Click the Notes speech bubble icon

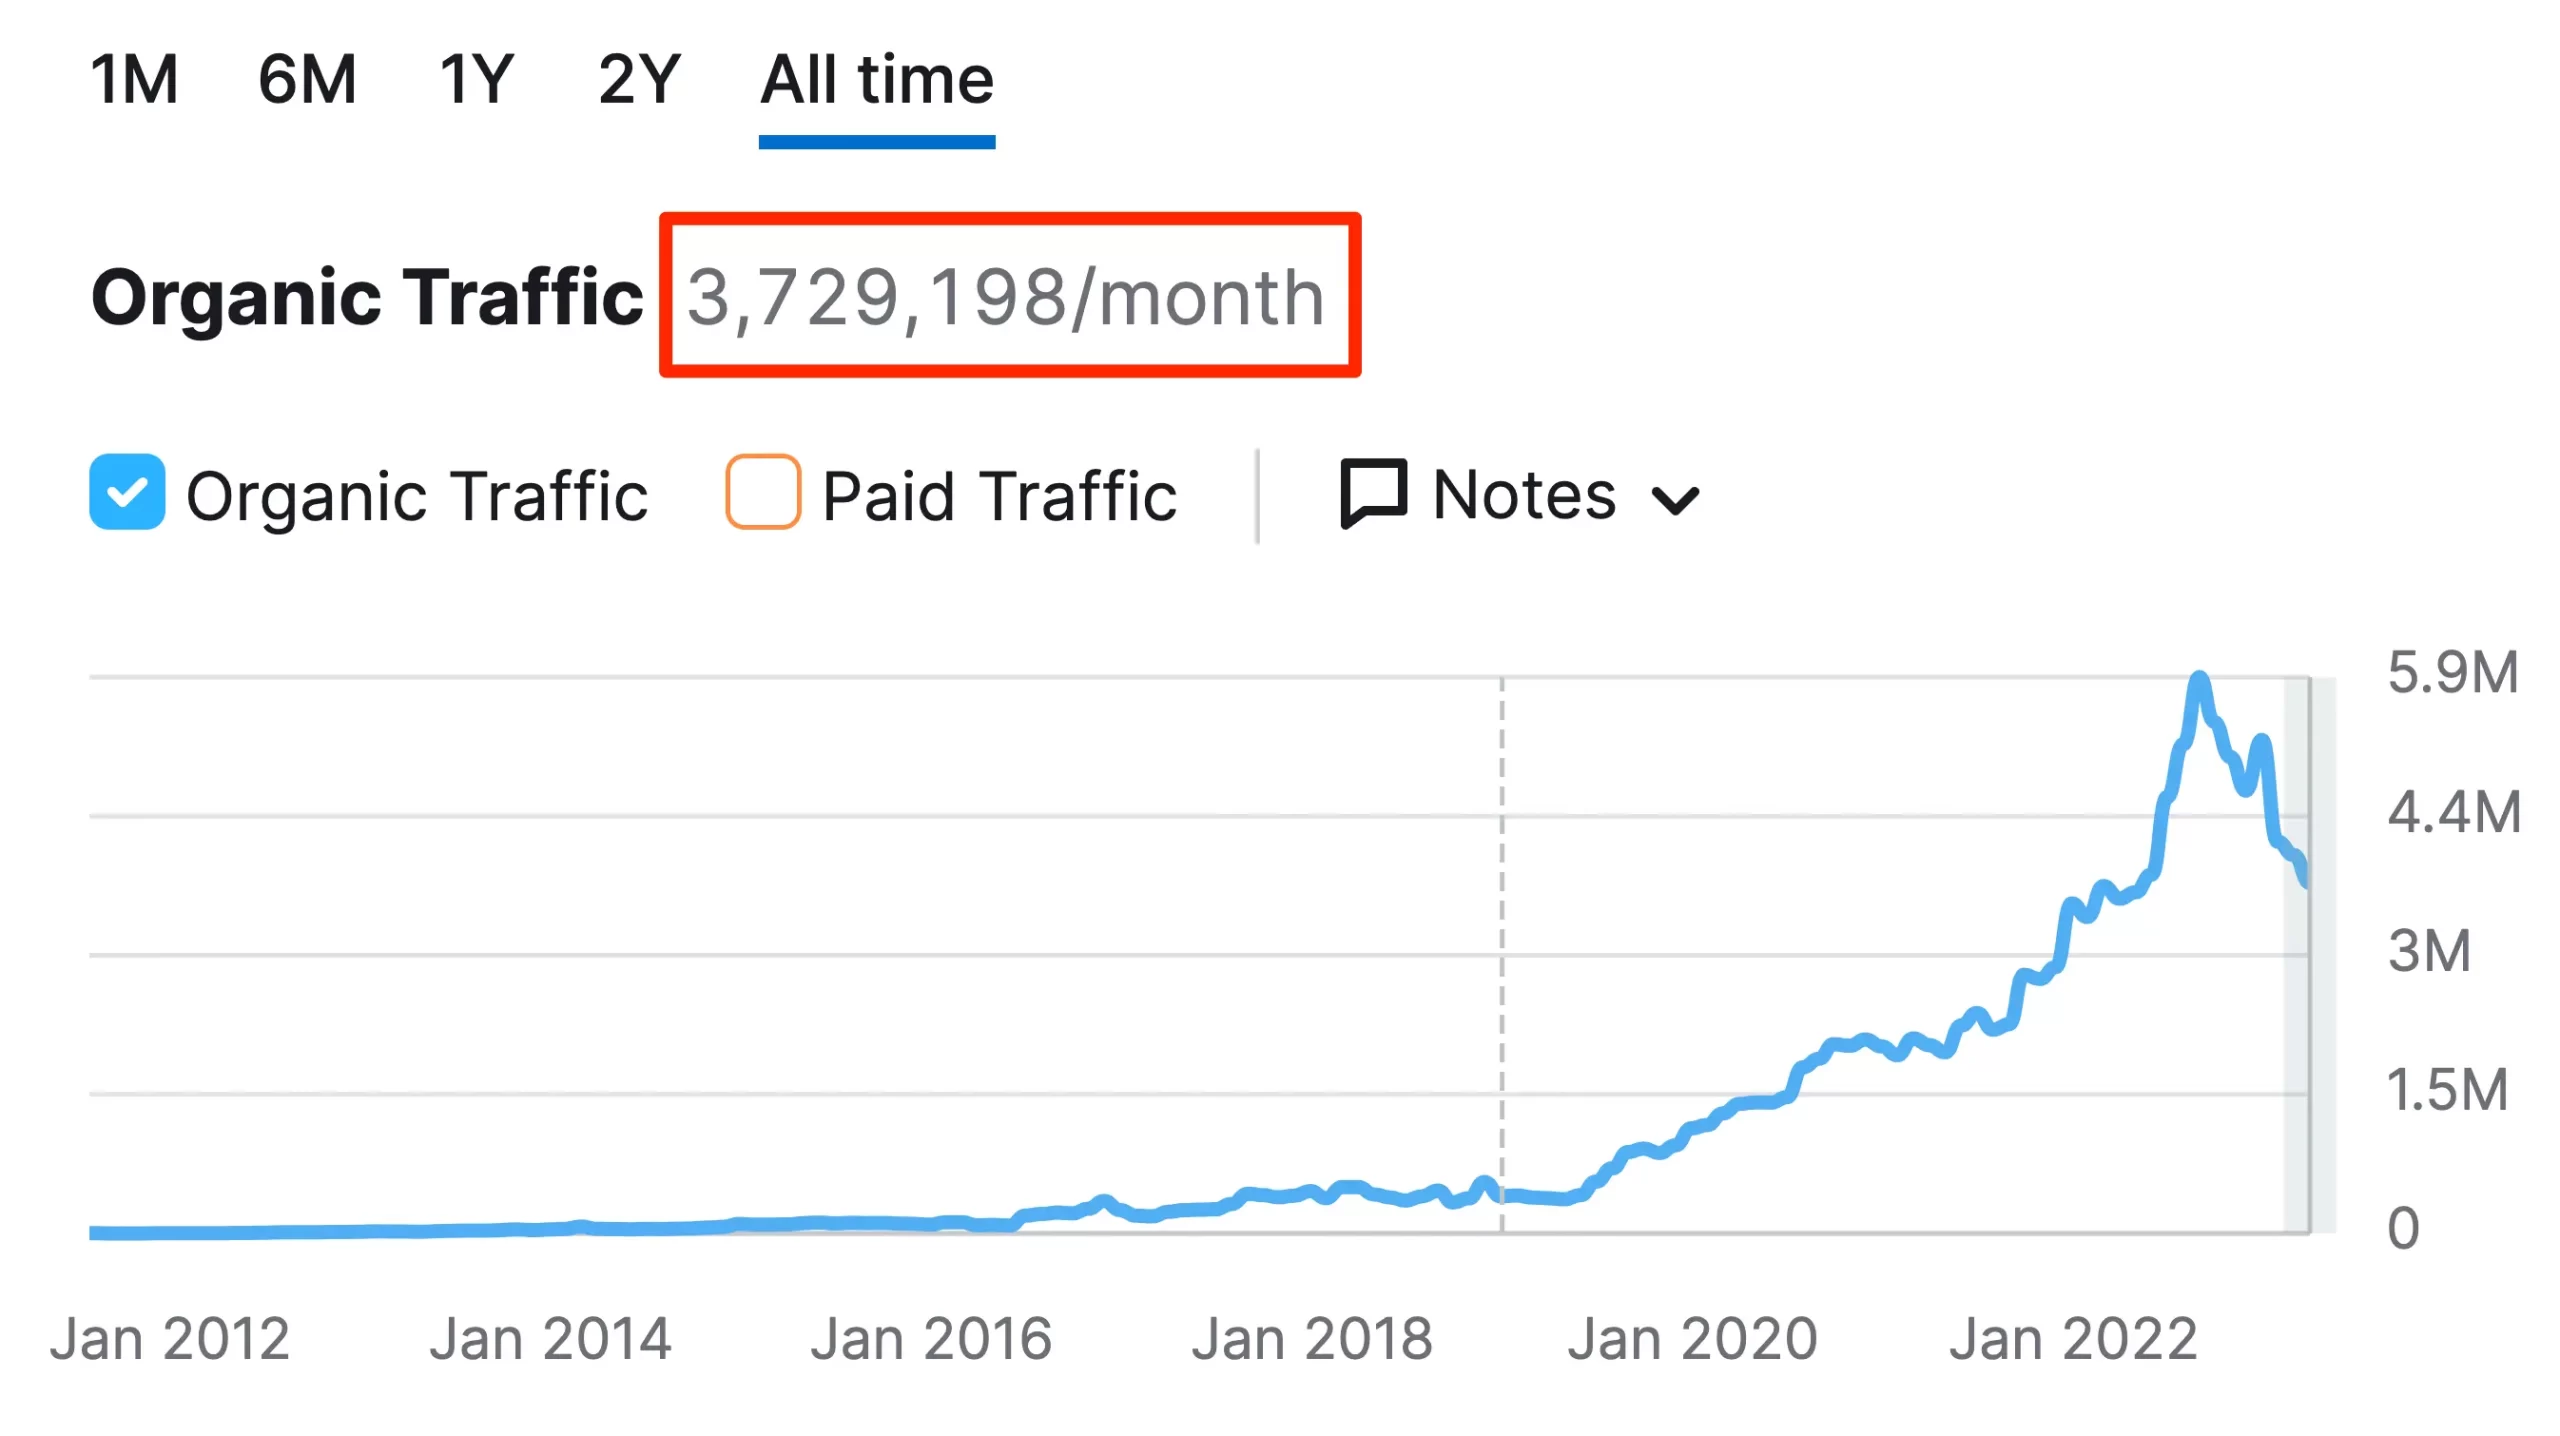click(1373, 492)
